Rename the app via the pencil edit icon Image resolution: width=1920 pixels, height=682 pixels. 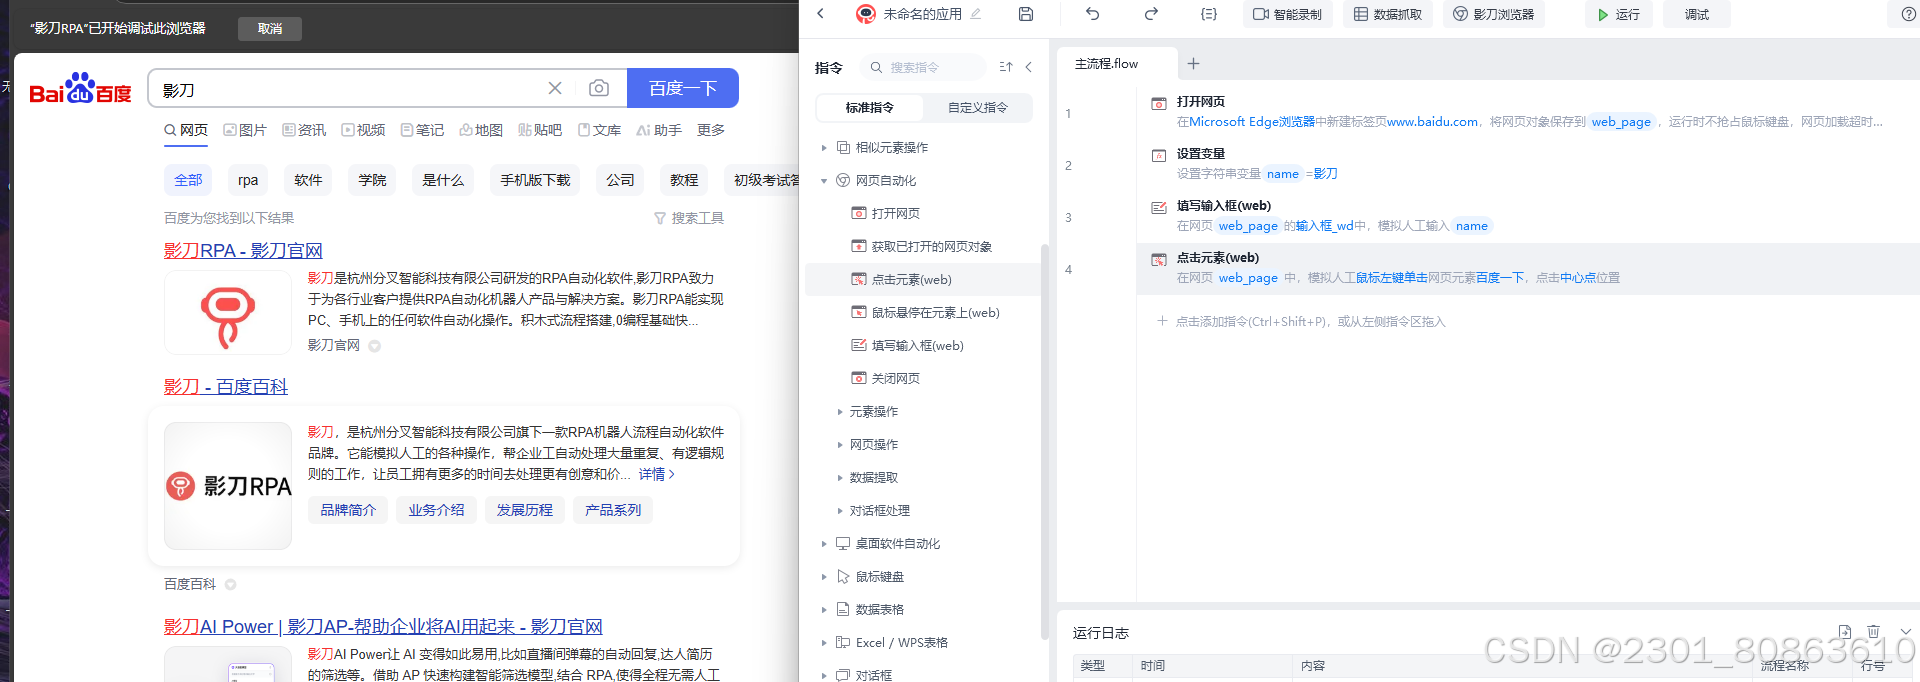click(x=976, y=14)
